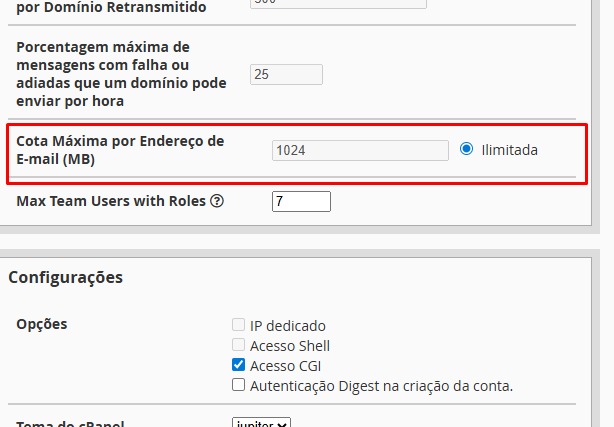
Task: Click the Acesso CGI label text
Action: [286, 366]
